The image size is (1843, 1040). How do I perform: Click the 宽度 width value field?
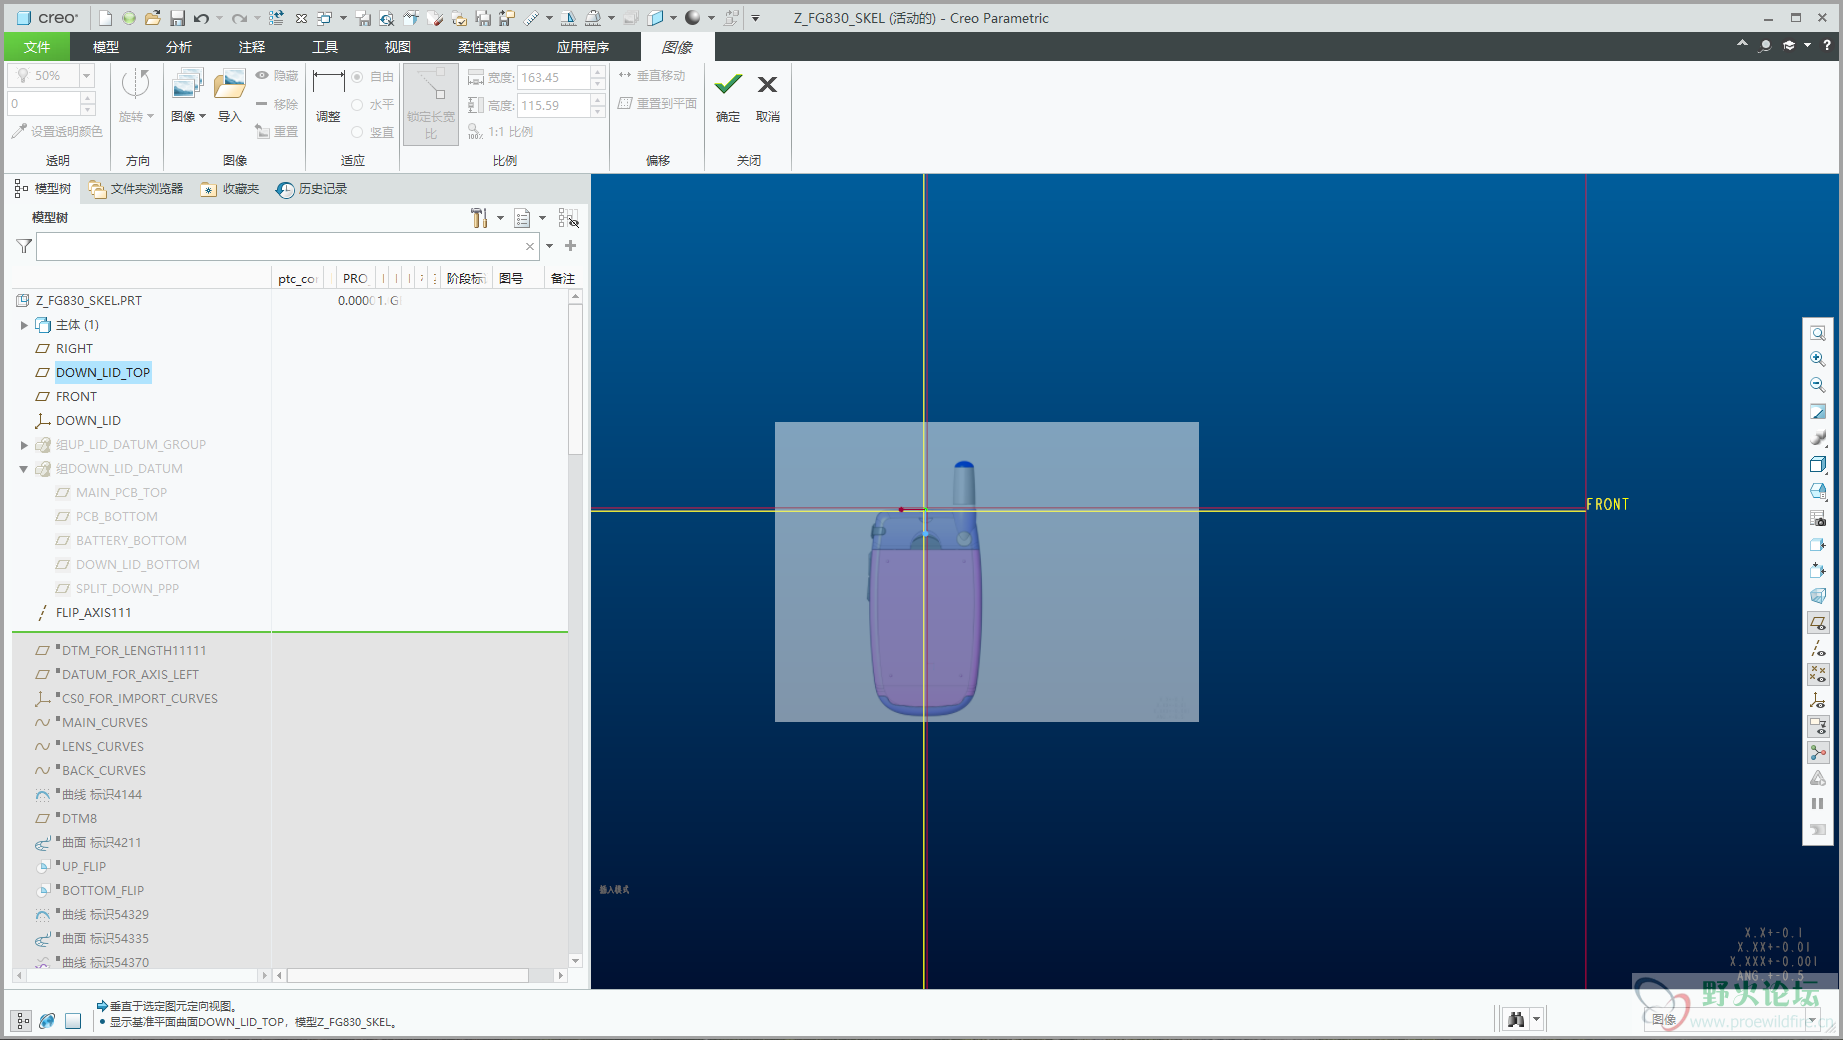click(x=553, y=77)
